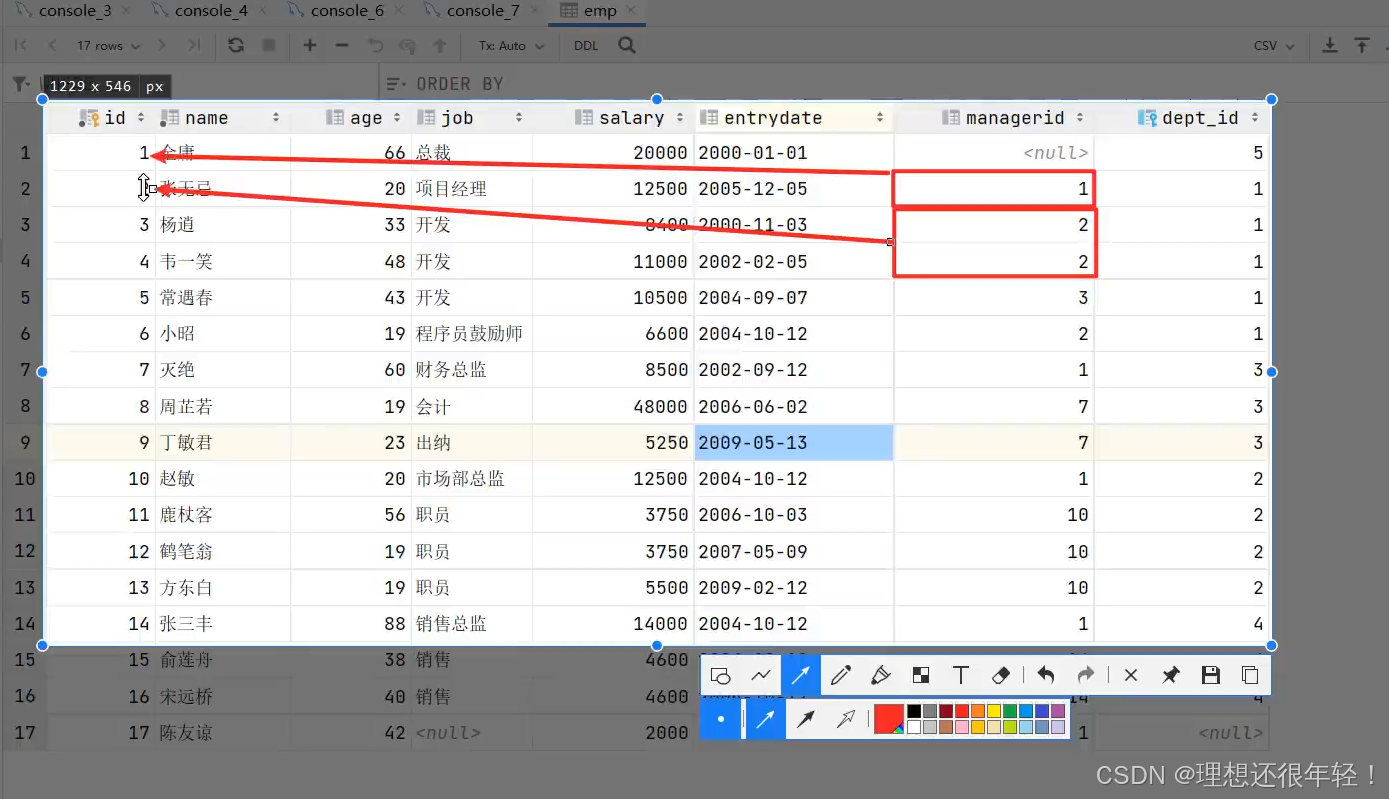Select the name cell 周芷若
The height and width of the screenshot is (799, 1389).
[222, 407]
